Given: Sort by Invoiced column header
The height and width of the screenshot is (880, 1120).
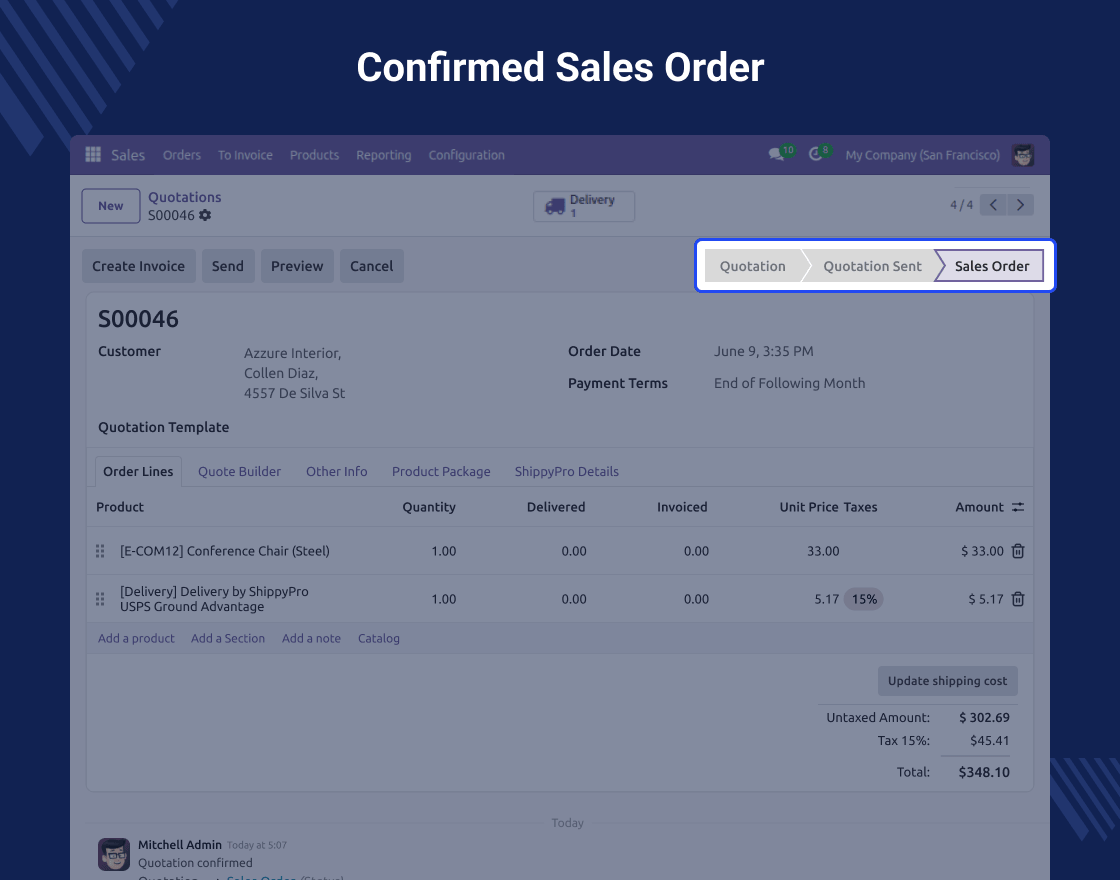Looking at the screenshot, I should pyautogui.click(x=682, y=507).
